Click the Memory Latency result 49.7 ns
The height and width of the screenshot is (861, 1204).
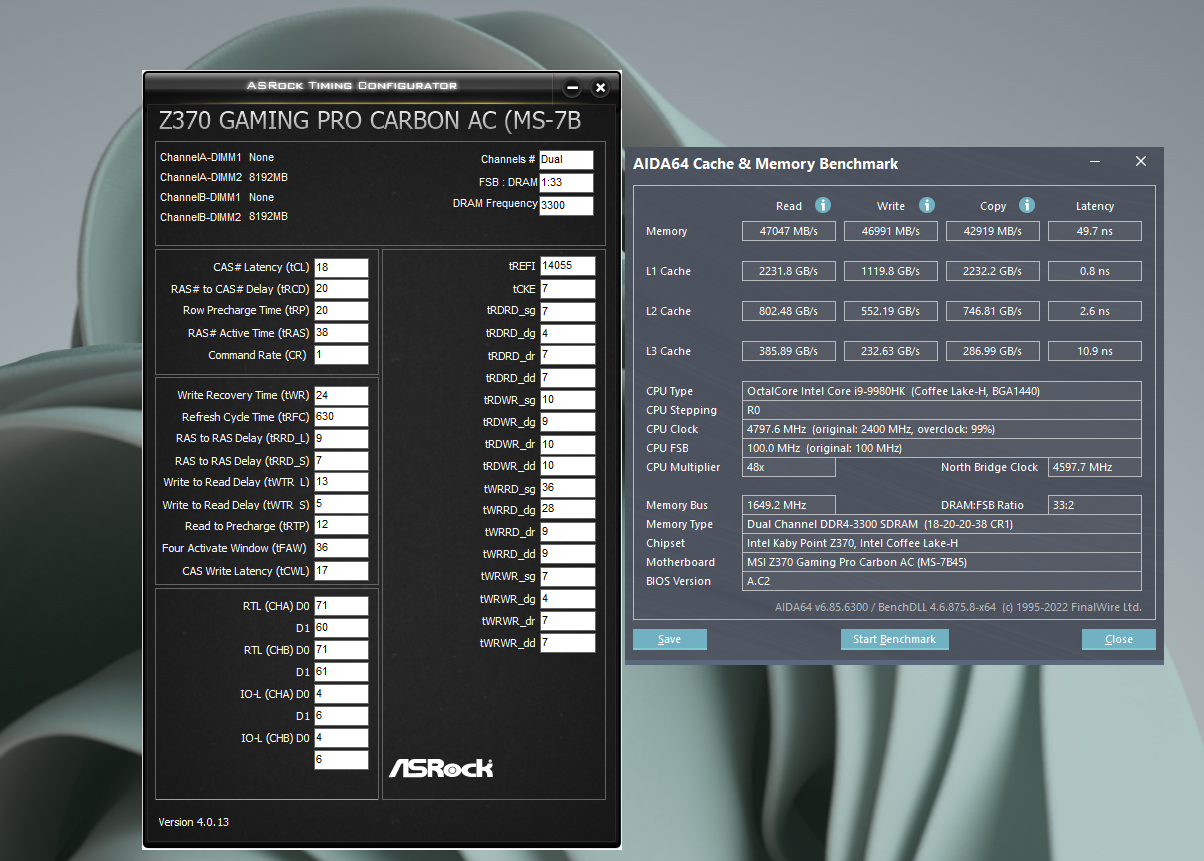click(x=1095, y=231)
